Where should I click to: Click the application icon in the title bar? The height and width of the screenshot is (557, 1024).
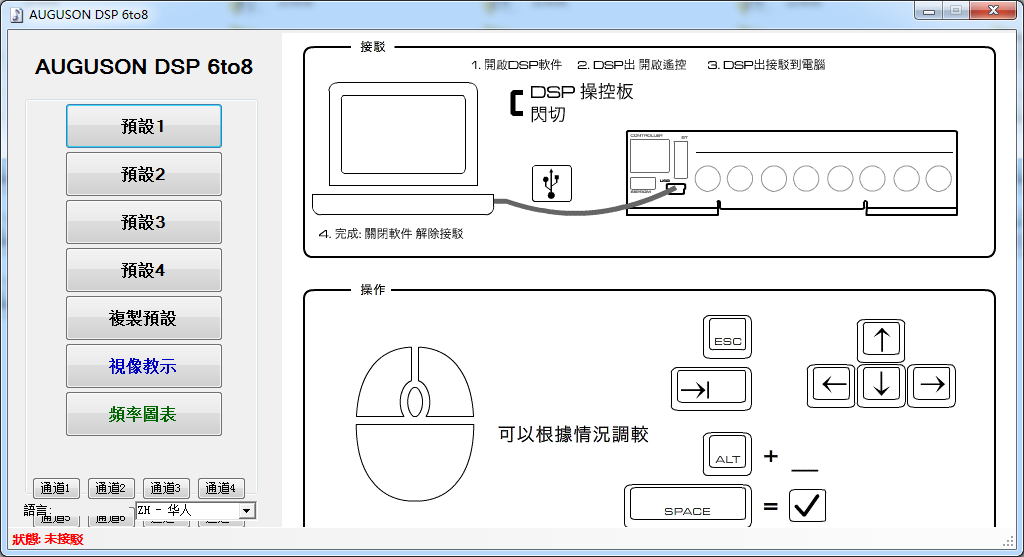(x=17, y=14)
